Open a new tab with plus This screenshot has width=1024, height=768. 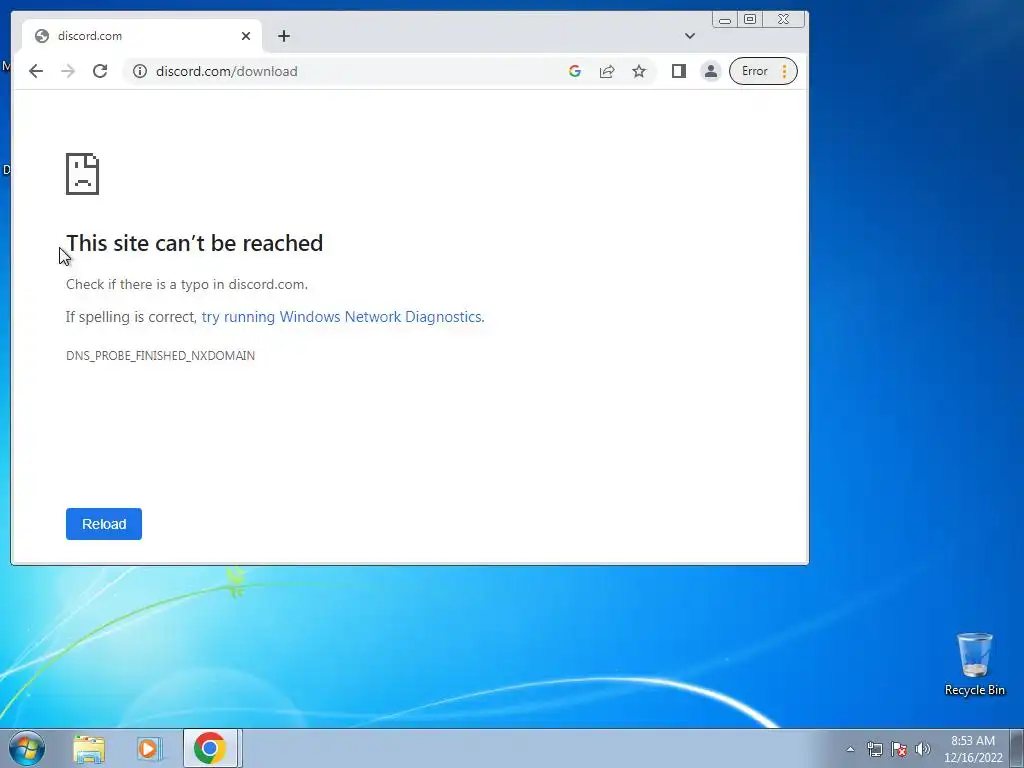click(283, 36)
